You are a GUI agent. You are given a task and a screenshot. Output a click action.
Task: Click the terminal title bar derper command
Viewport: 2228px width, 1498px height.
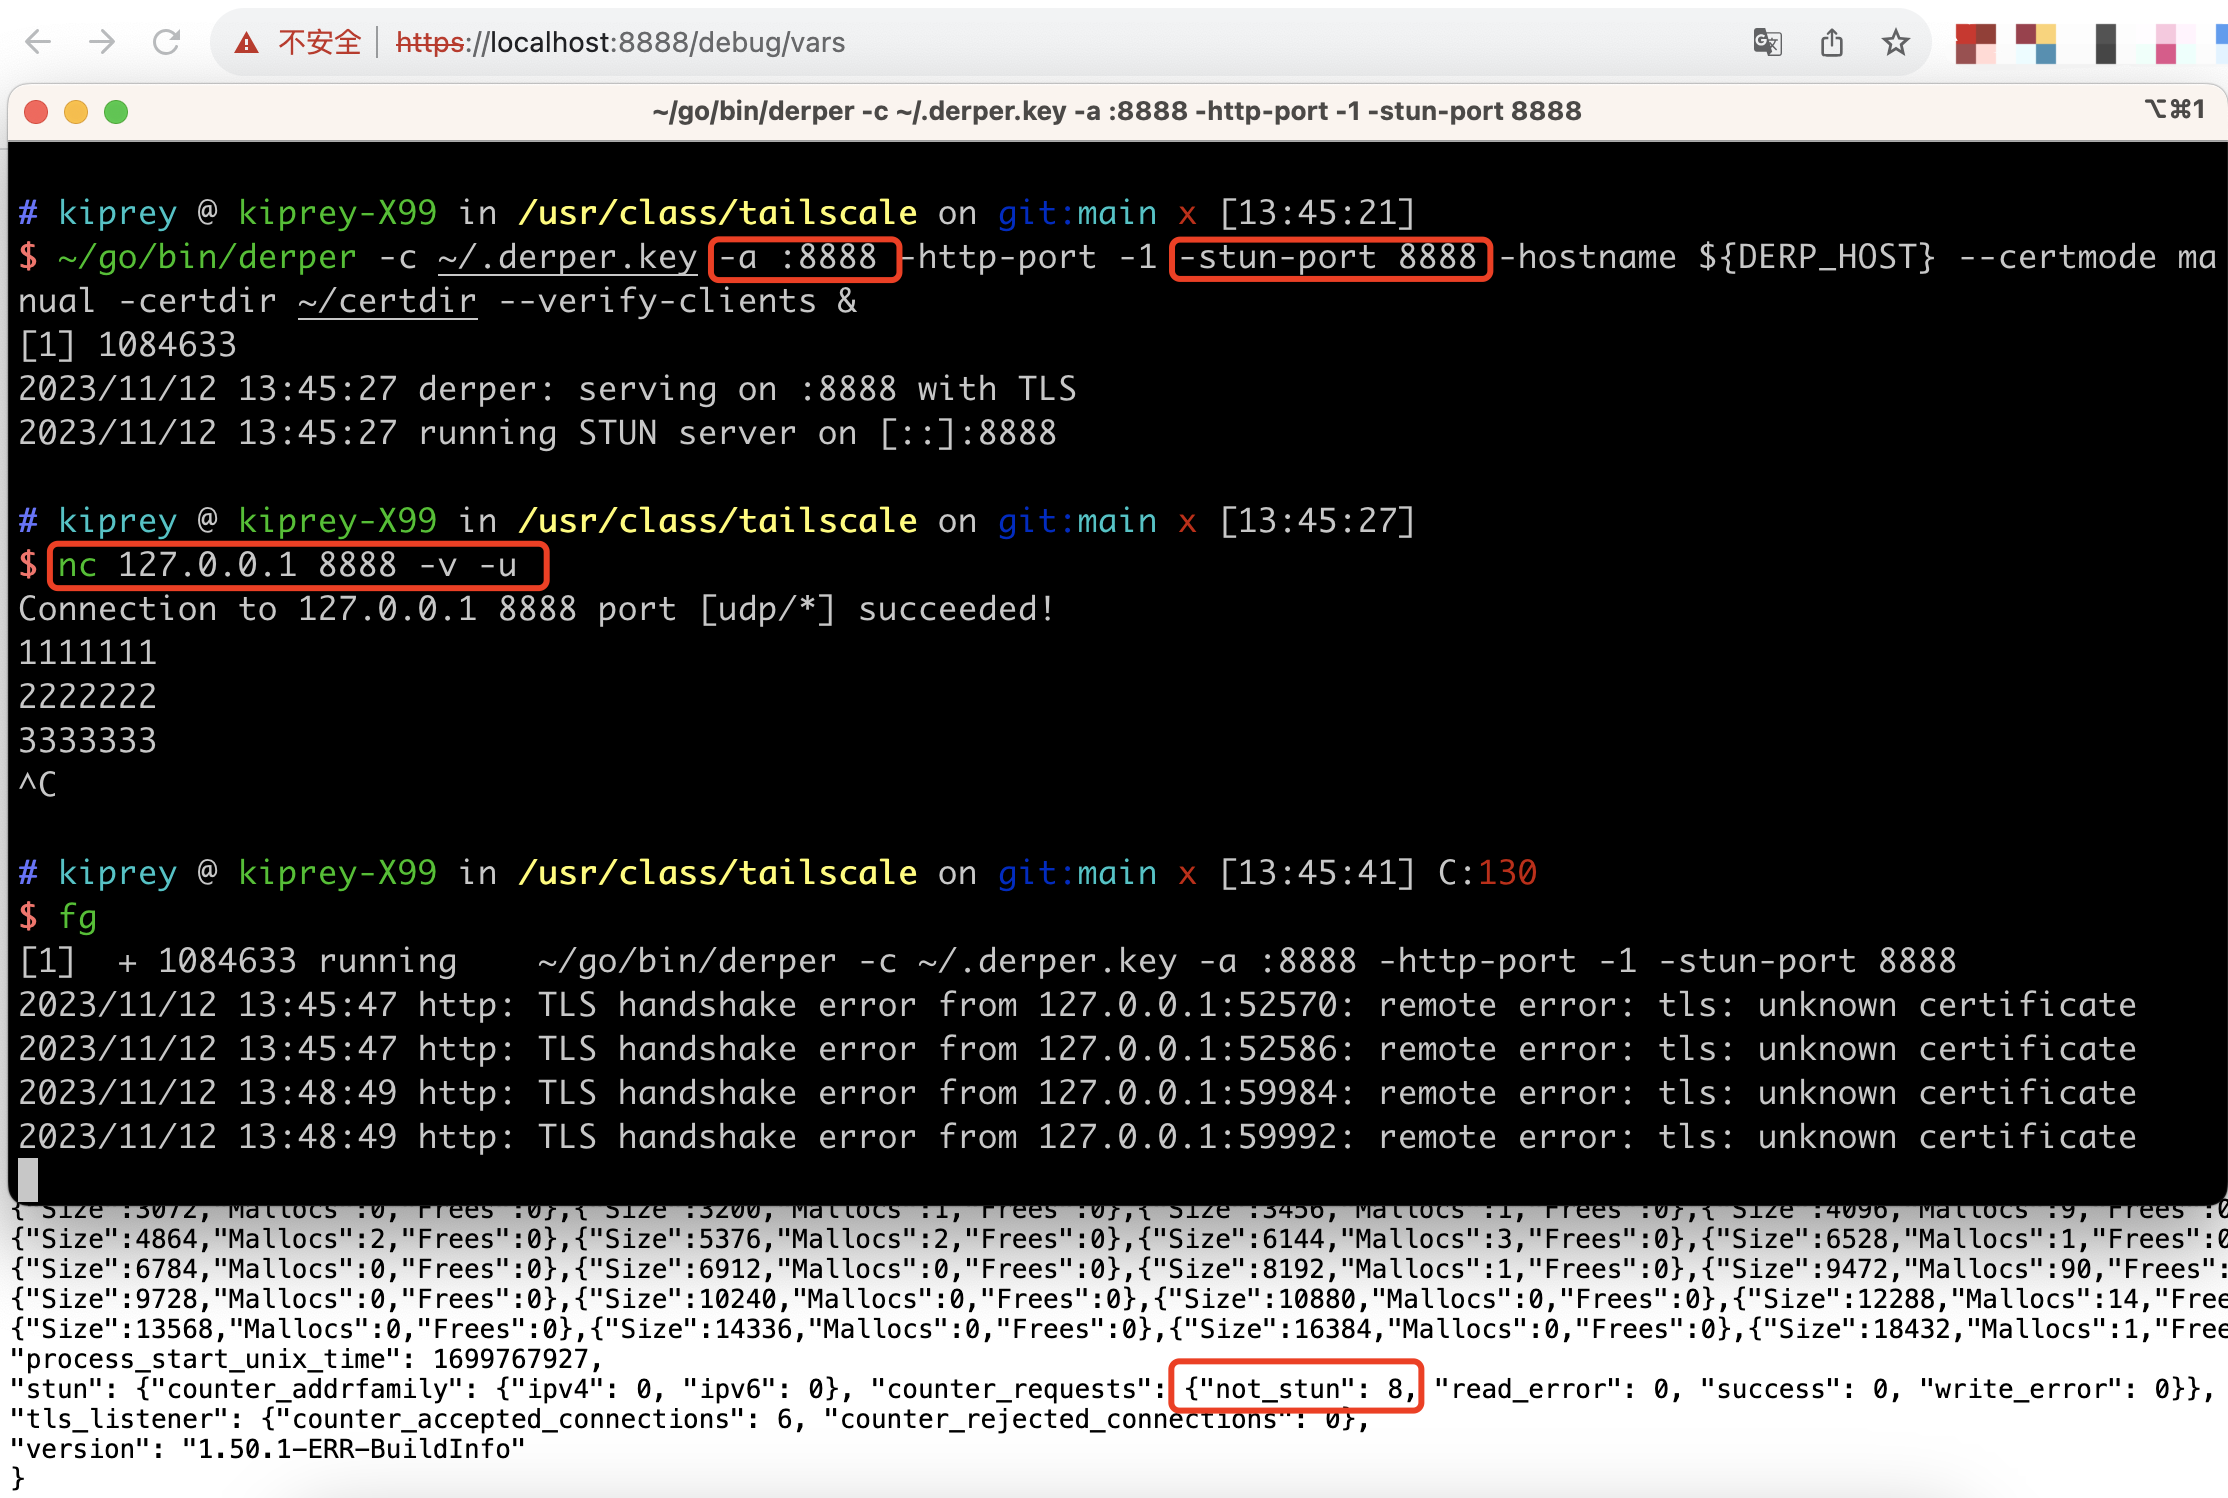pyautogui.click(x=1116, y=111)
